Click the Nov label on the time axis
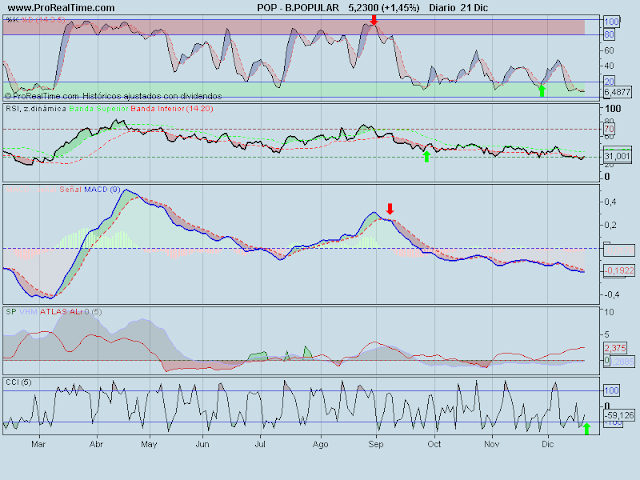Viewport: 640px width, 480px height. pos(492,444)
